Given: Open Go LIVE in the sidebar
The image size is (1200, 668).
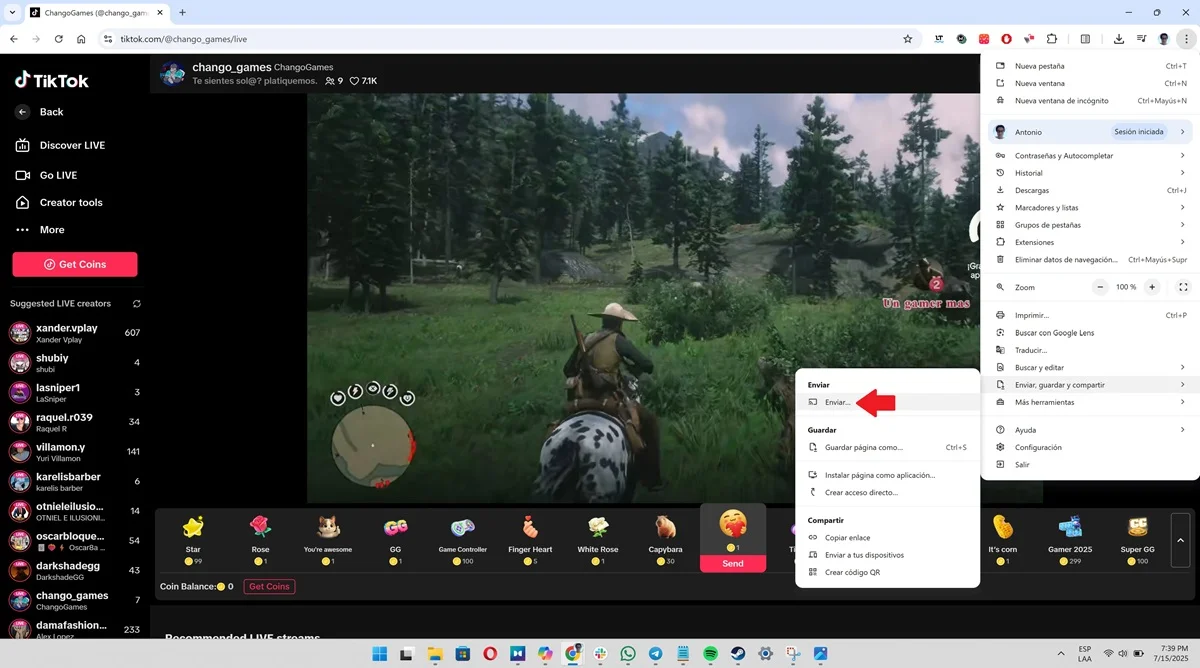Looking at the screenshot, I should 47,175.
